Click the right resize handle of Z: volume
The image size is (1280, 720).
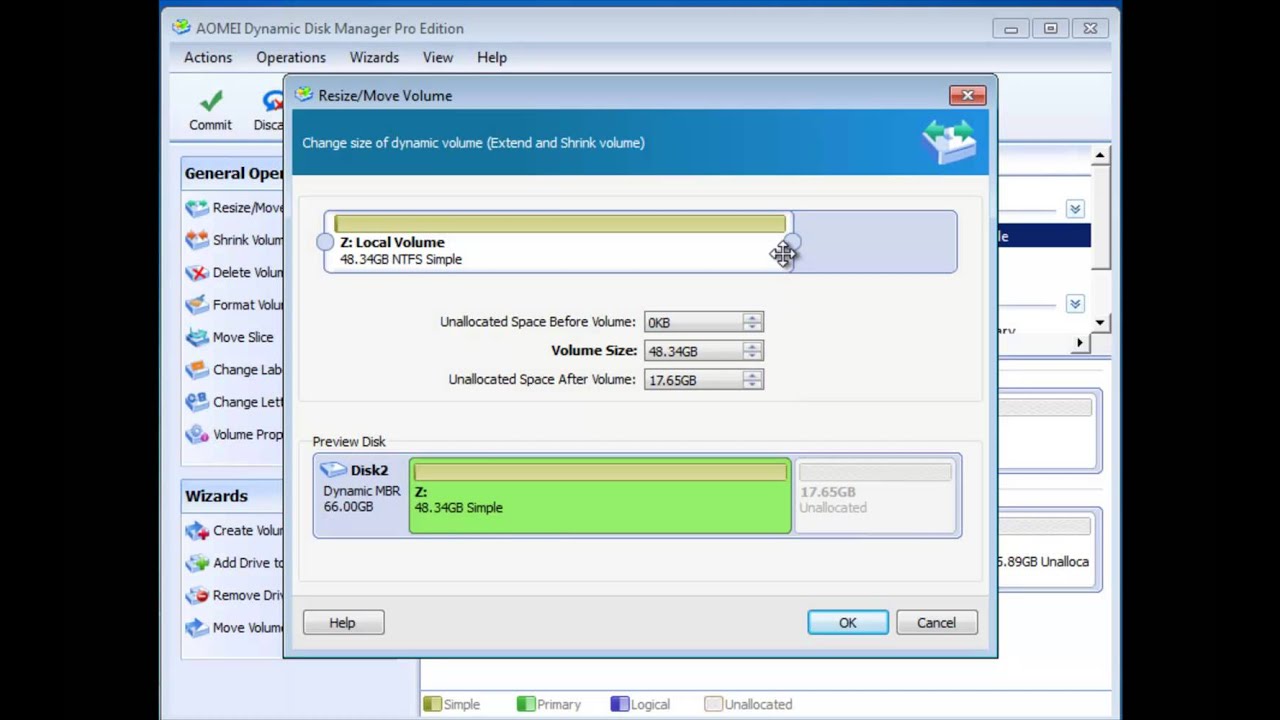click(792, 242)
